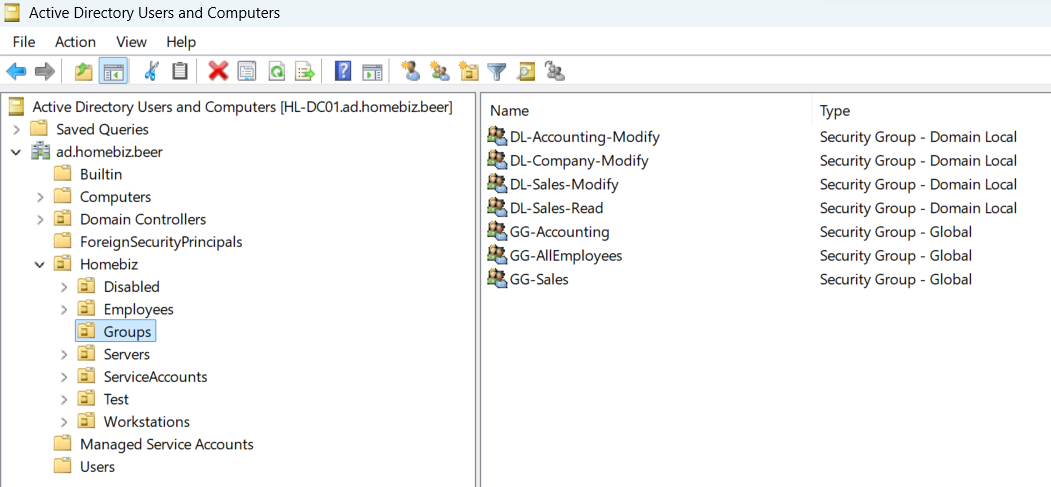Go back with the blue arrow
The height and width of the screenshot is (487, 1051).
pyautogui.click(x=16, y=70)
